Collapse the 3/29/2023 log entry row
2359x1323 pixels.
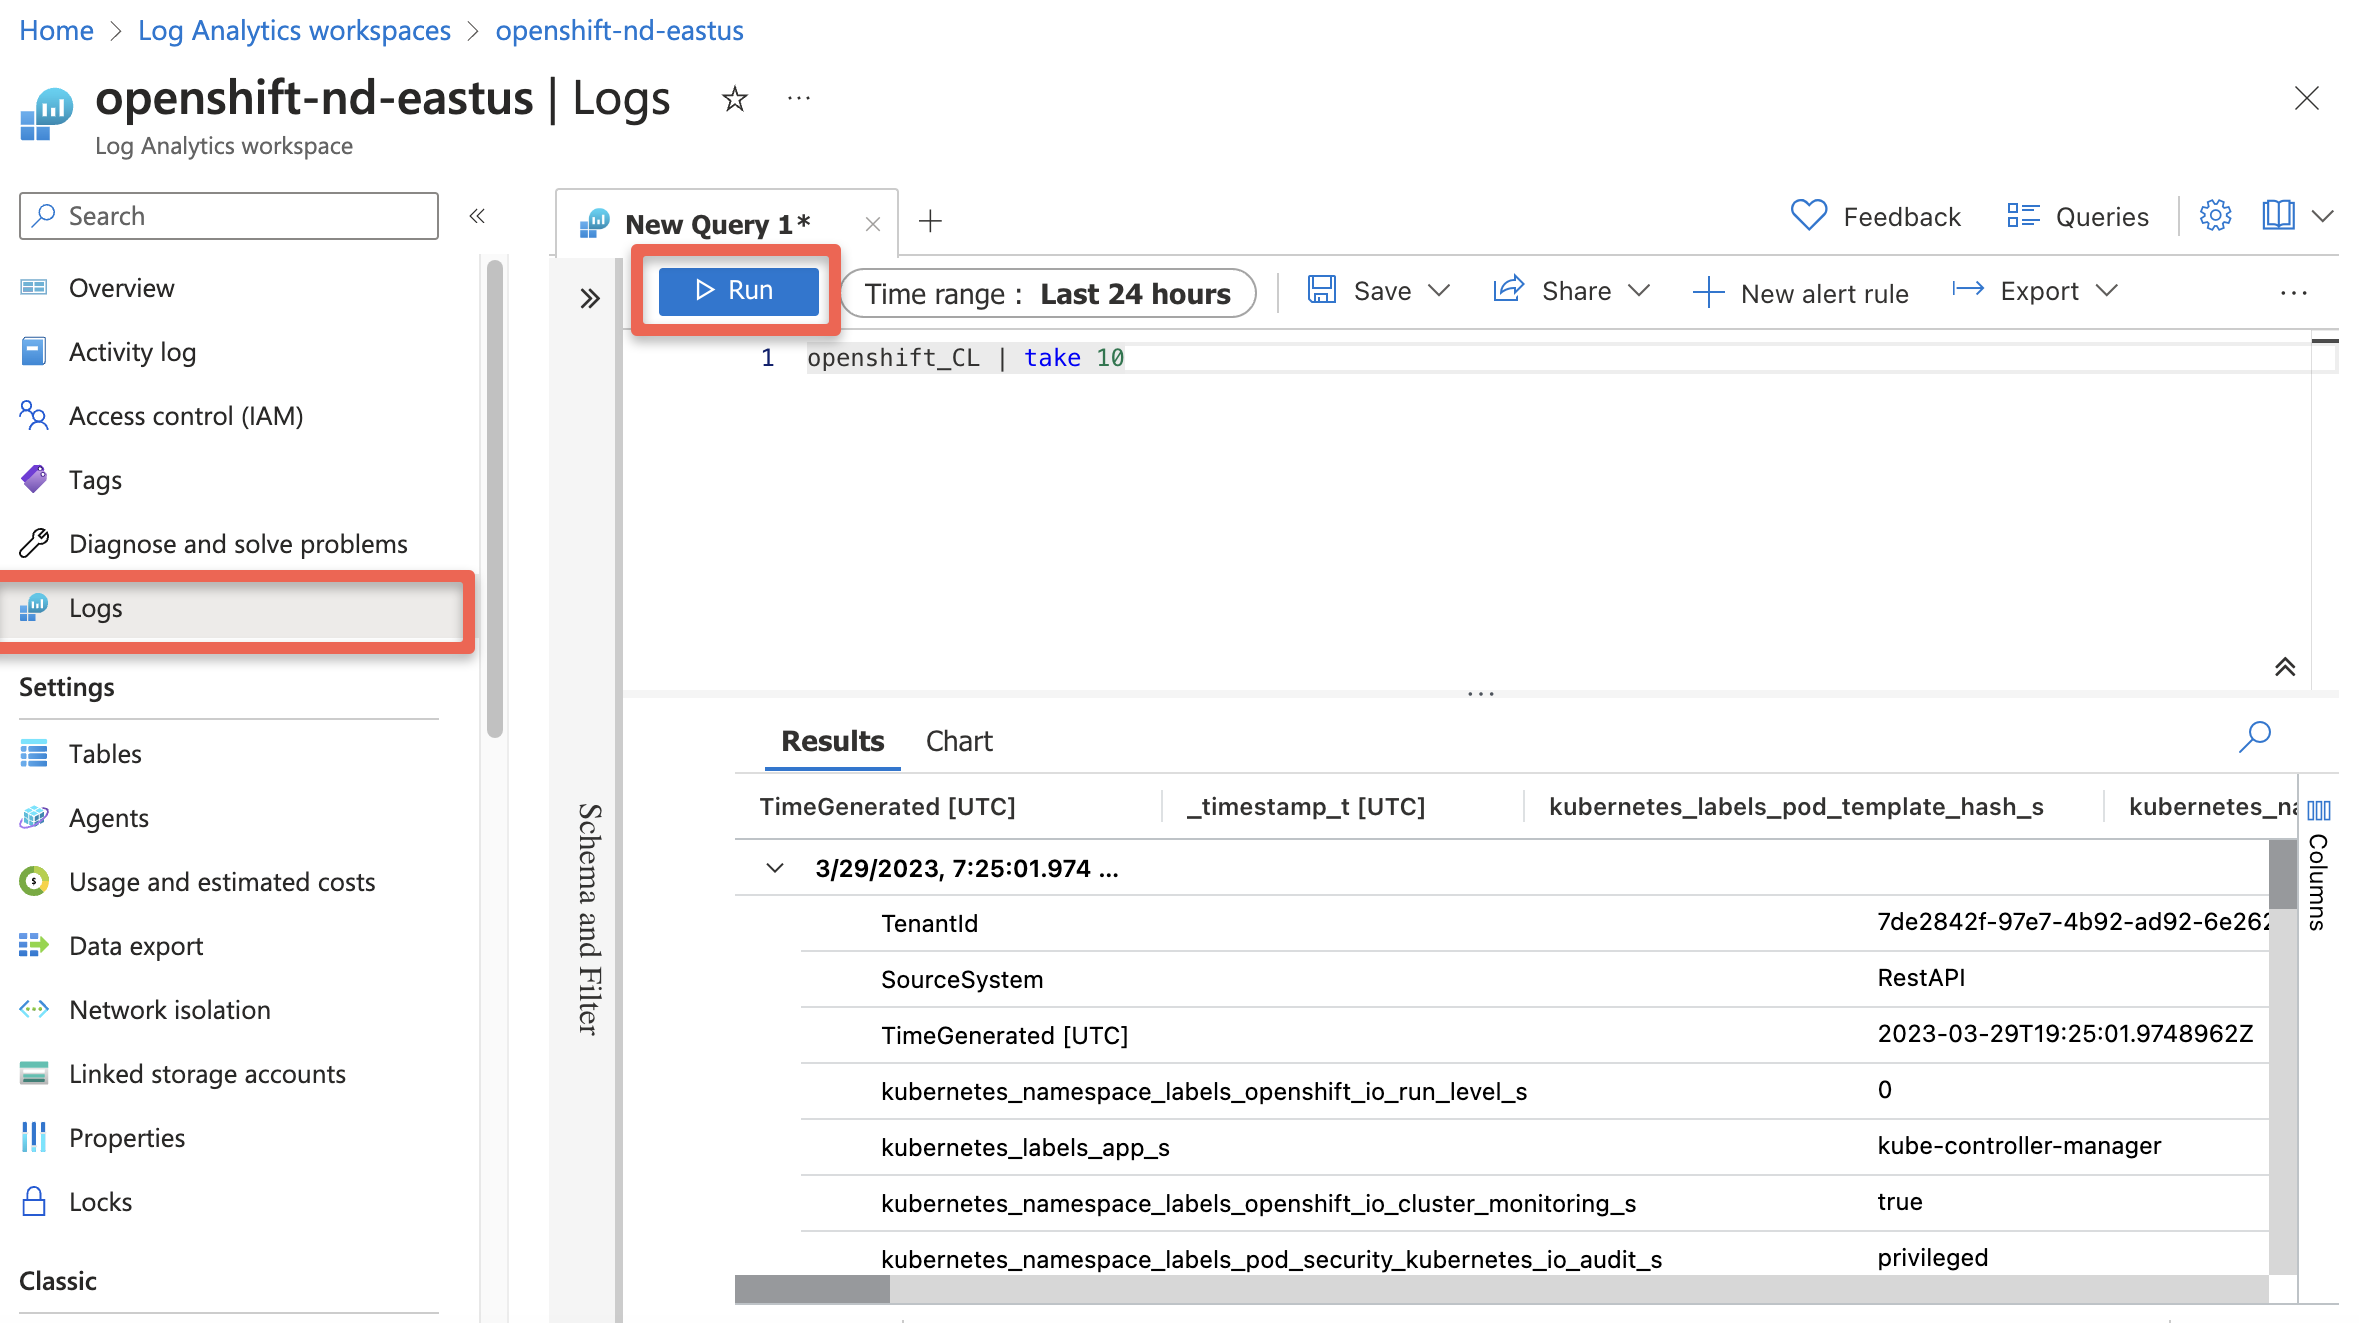click(x=774, y=867)
